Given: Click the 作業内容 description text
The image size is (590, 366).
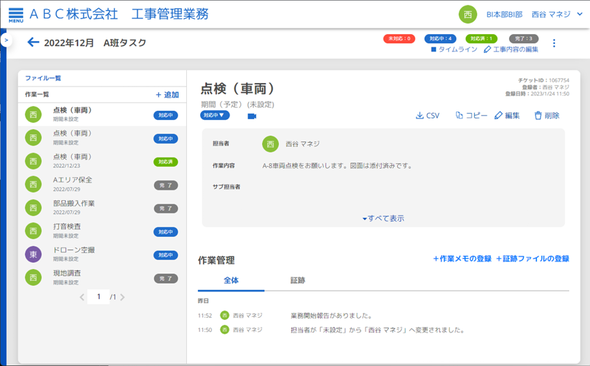Looking at the screenshot, I should coord(337,166).
